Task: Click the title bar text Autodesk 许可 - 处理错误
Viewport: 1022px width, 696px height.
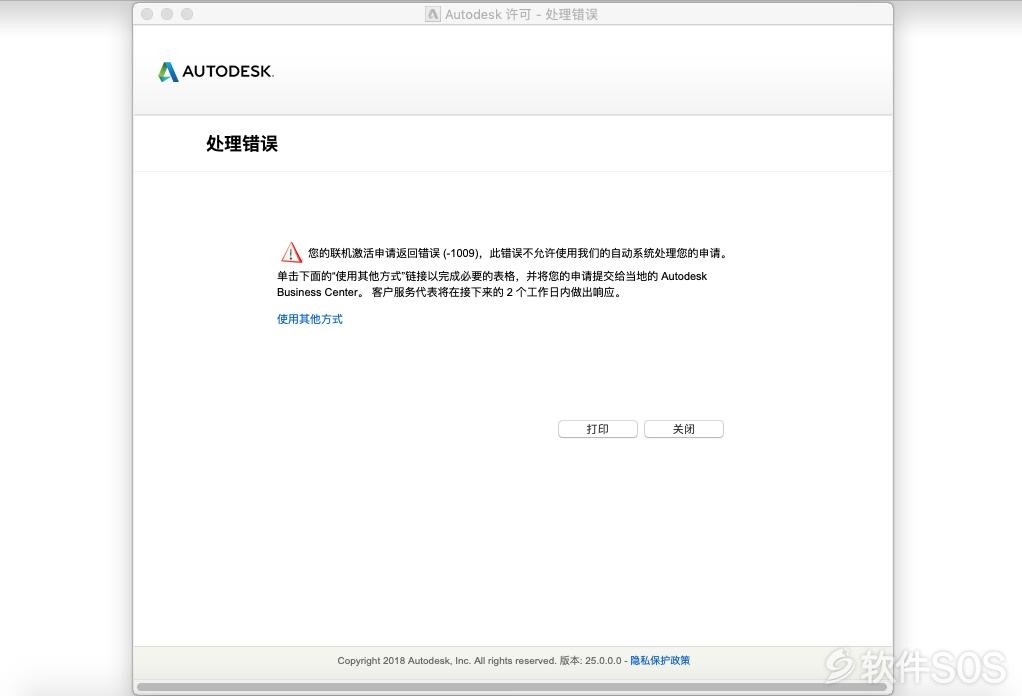Action: click(521, 14)
